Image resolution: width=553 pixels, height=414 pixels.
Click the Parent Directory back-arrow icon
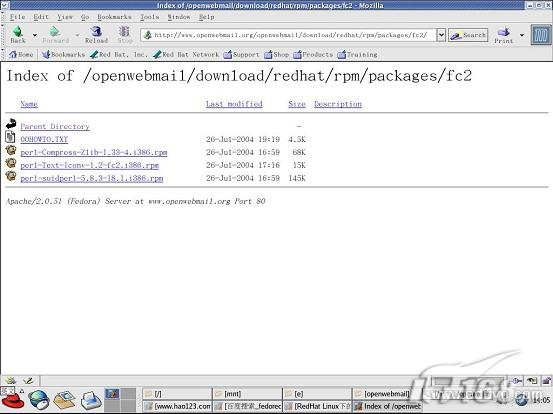coord(11,124)
